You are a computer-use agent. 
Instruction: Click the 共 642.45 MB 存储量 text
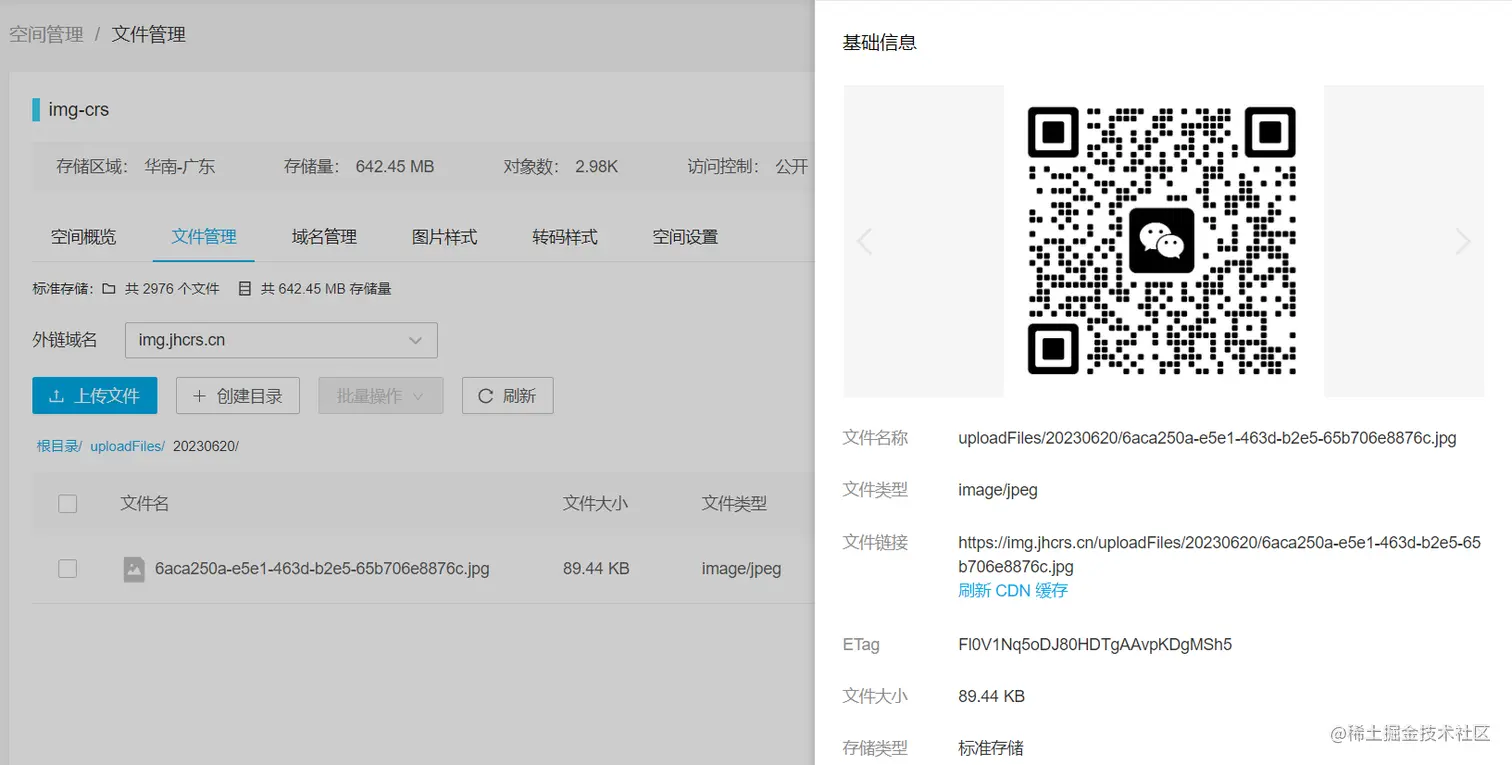tap(326, 289)
